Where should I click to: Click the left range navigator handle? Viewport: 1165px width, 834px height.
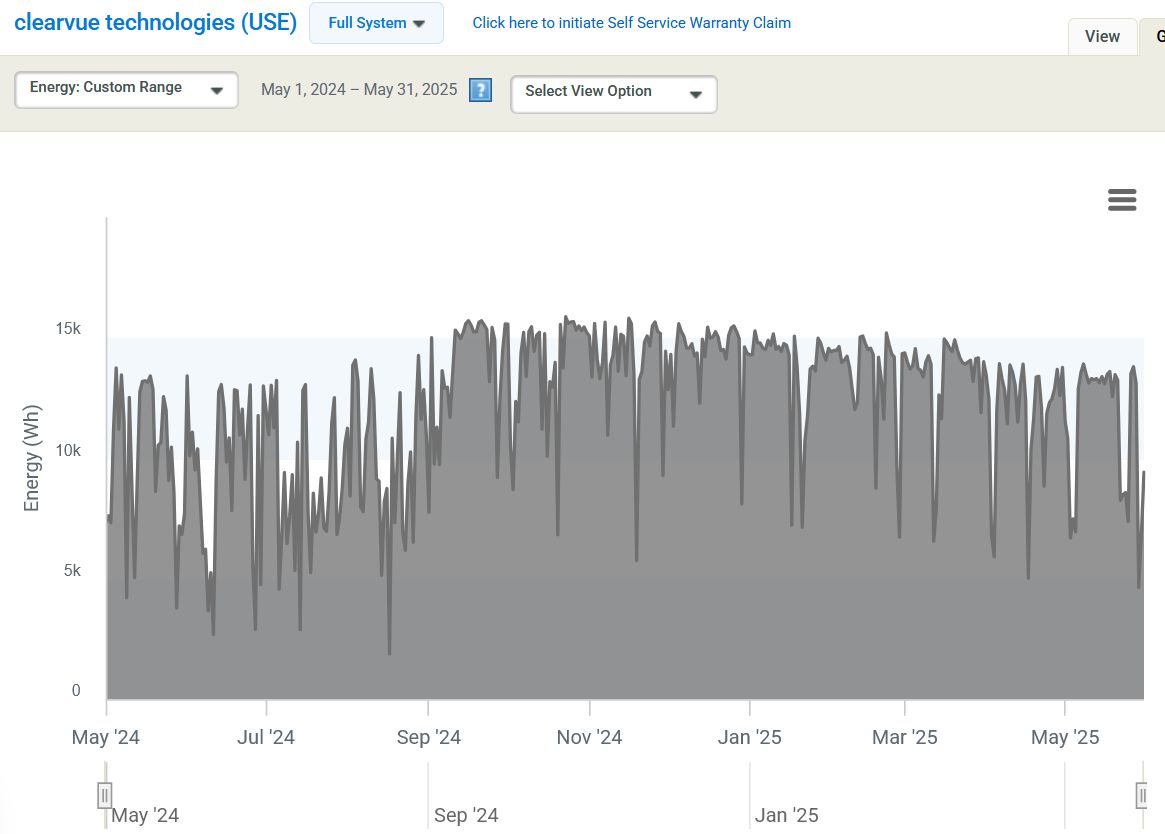(105, 795)
